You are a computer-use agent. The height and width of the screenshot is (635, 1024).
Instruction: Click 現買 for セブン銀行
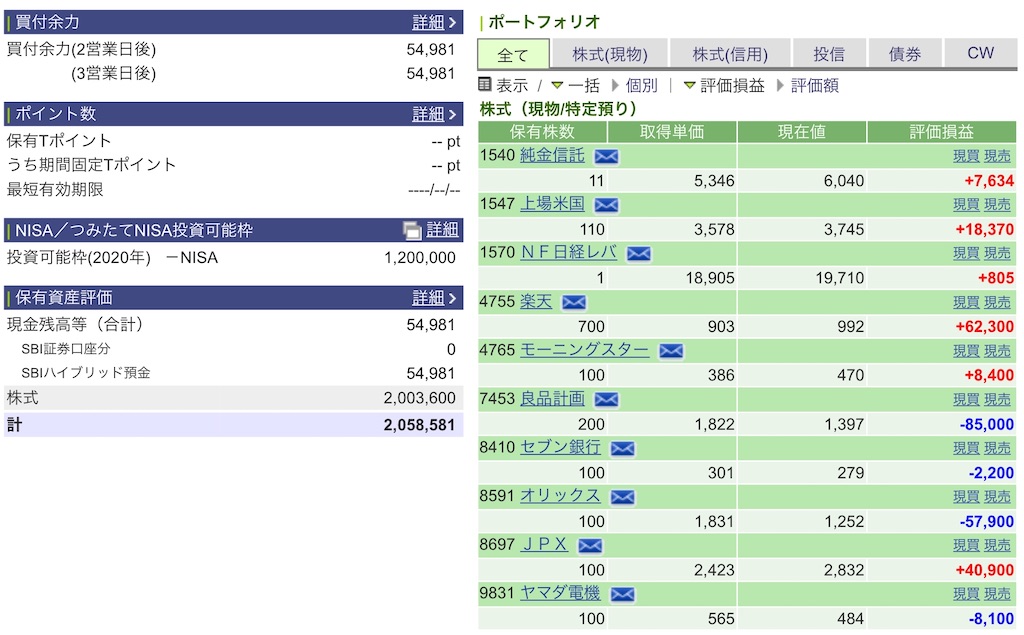966,448
